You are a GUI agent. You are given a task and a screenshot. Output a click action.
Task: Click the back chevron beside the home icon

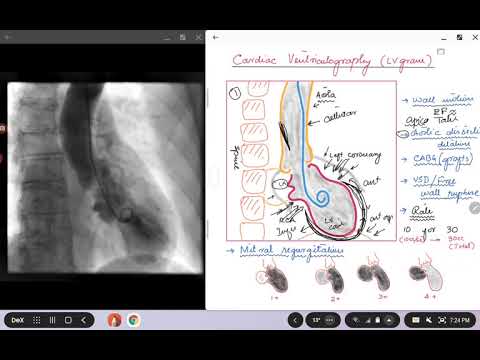(84, 320)
